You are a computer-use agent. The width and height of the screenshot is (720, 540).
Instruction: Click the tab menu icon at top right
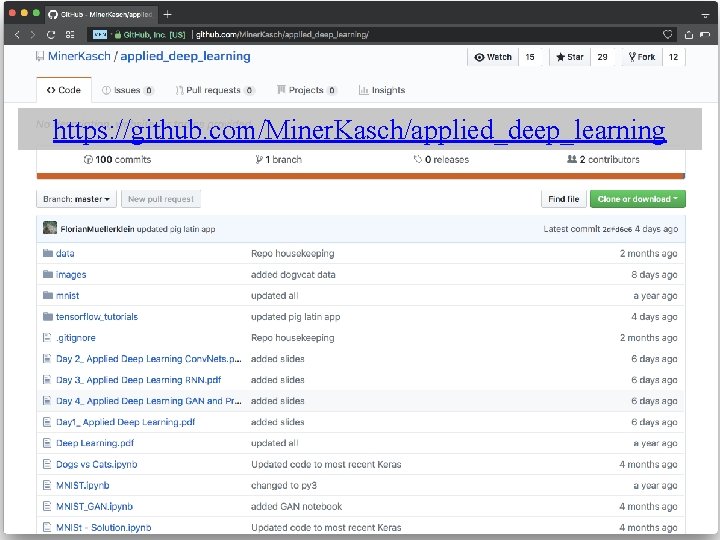click(x=705, y=16)
